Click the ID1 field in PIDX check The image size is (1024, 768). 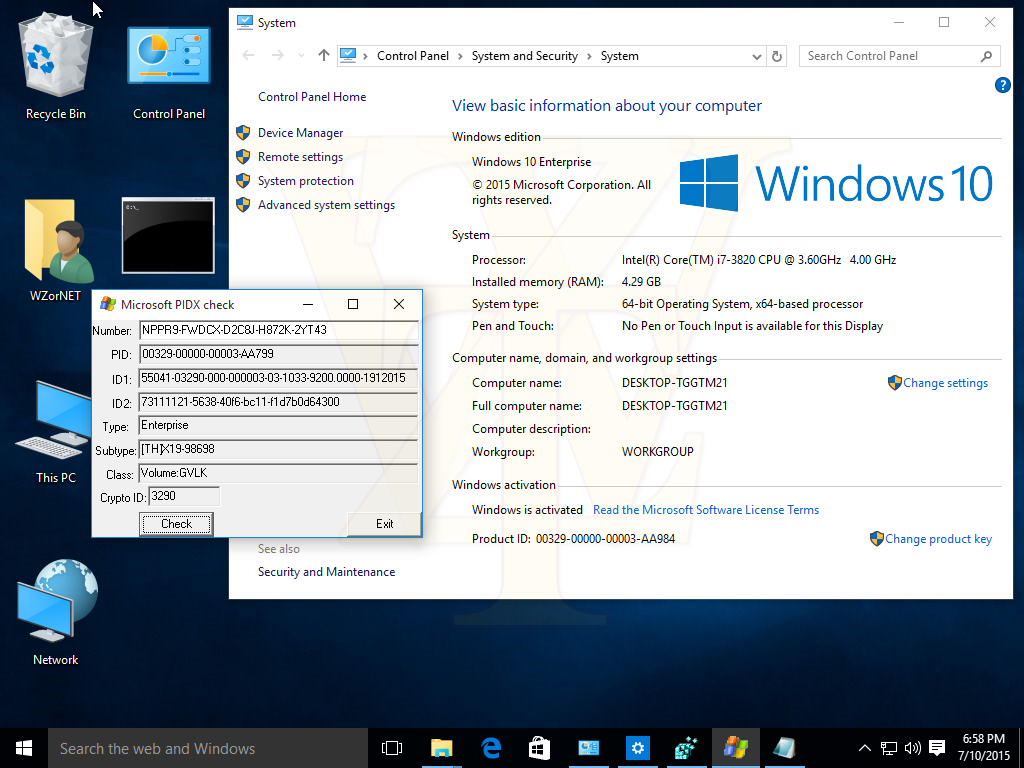pos(278,378)
